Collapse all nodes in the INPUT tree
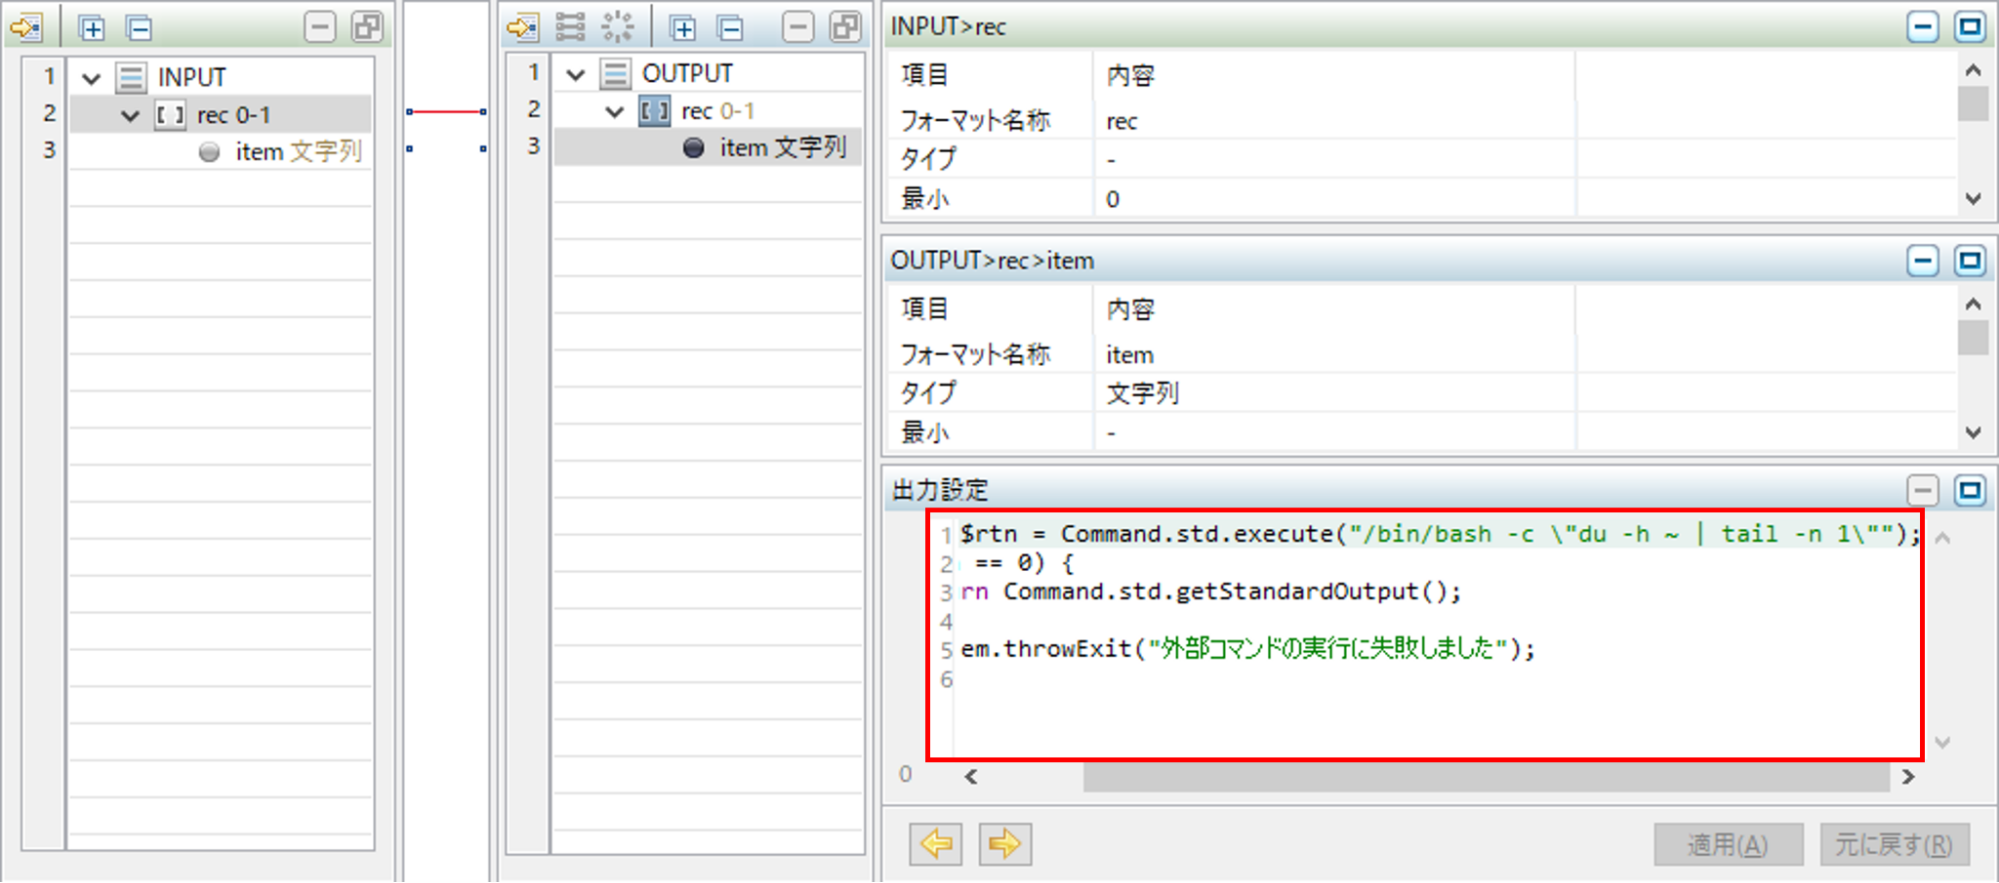The image size is (1999, 883). tap(140, 28)
